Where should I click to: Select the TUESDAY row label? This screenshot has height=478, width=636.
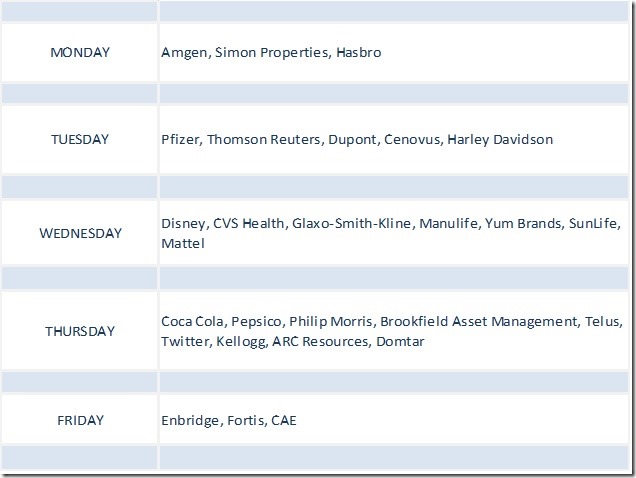point(79,139)
